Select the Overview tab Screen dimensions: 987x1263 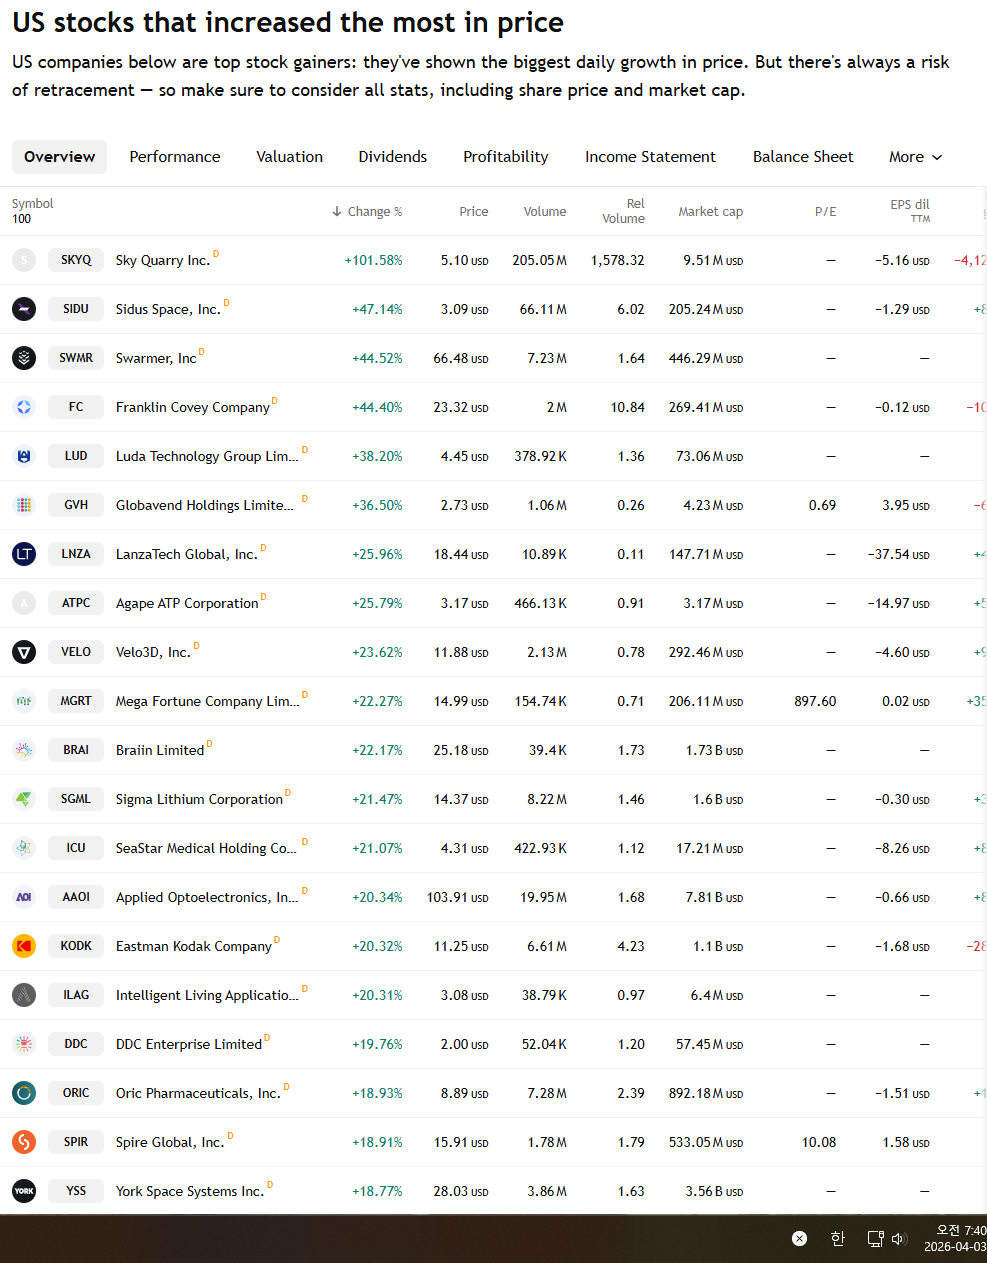(60, 157)
